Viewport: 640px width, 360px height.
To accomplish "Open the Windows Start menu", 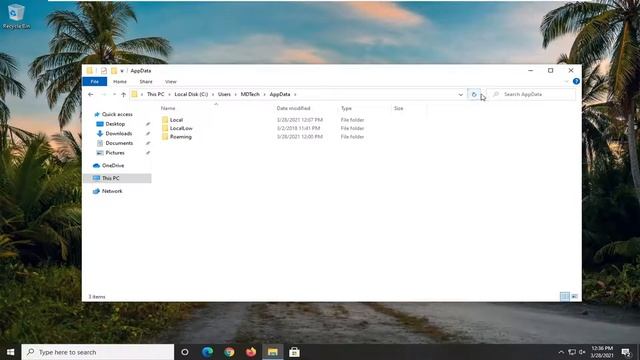I will click(11, 352).
